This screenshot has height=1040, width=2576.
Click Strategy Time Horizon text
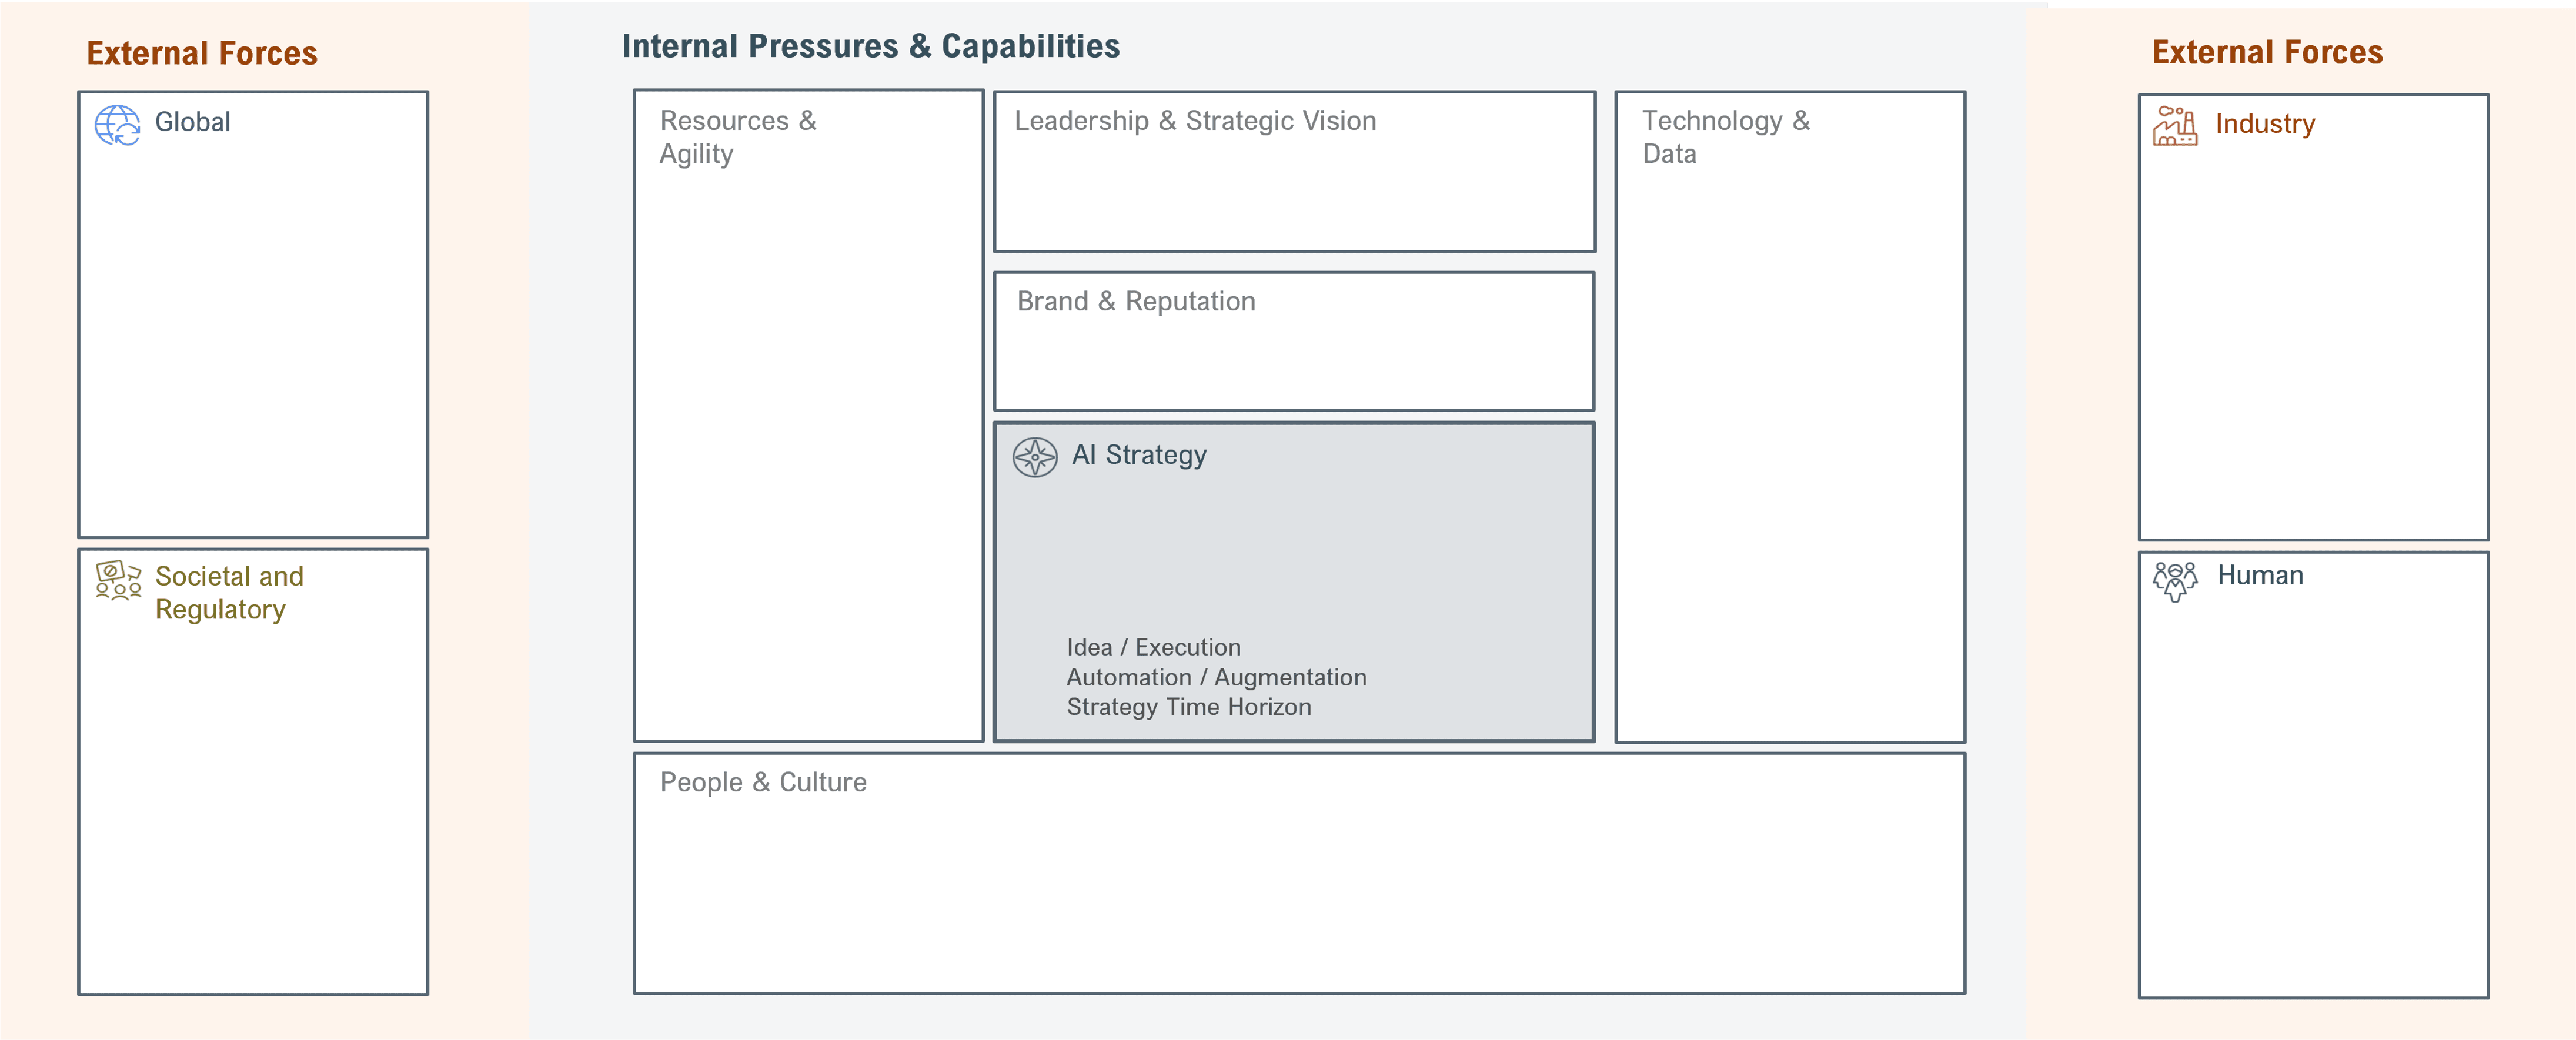(x=1188, y=707)
